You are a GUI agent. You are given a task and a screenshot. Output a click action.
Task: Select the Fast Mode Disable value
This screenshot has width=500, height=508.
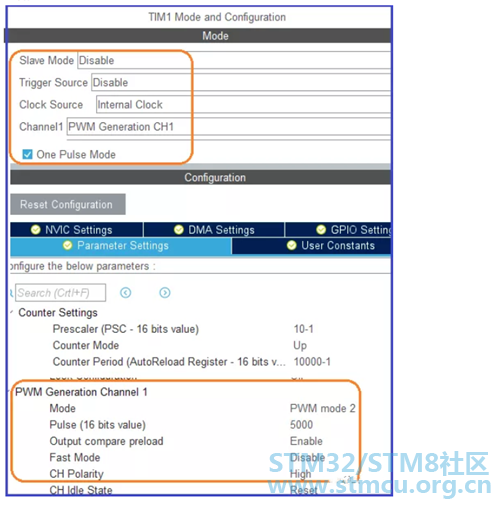click(x=307, y=457)
